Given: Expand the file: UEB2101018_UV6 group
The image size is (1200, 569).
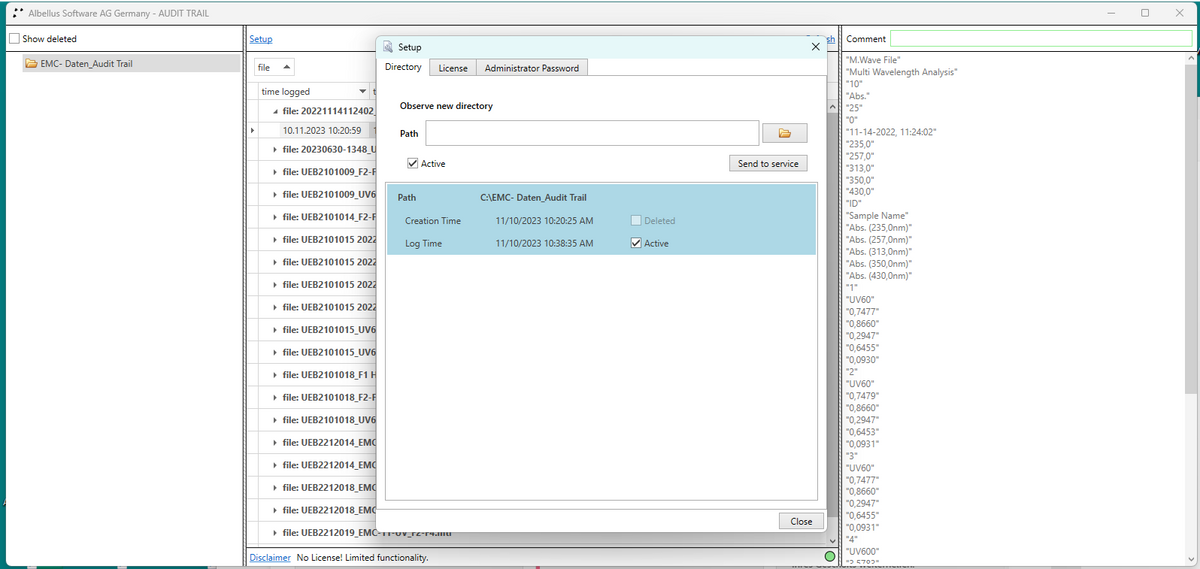Looking at the screenshot, I should point(276,420).
